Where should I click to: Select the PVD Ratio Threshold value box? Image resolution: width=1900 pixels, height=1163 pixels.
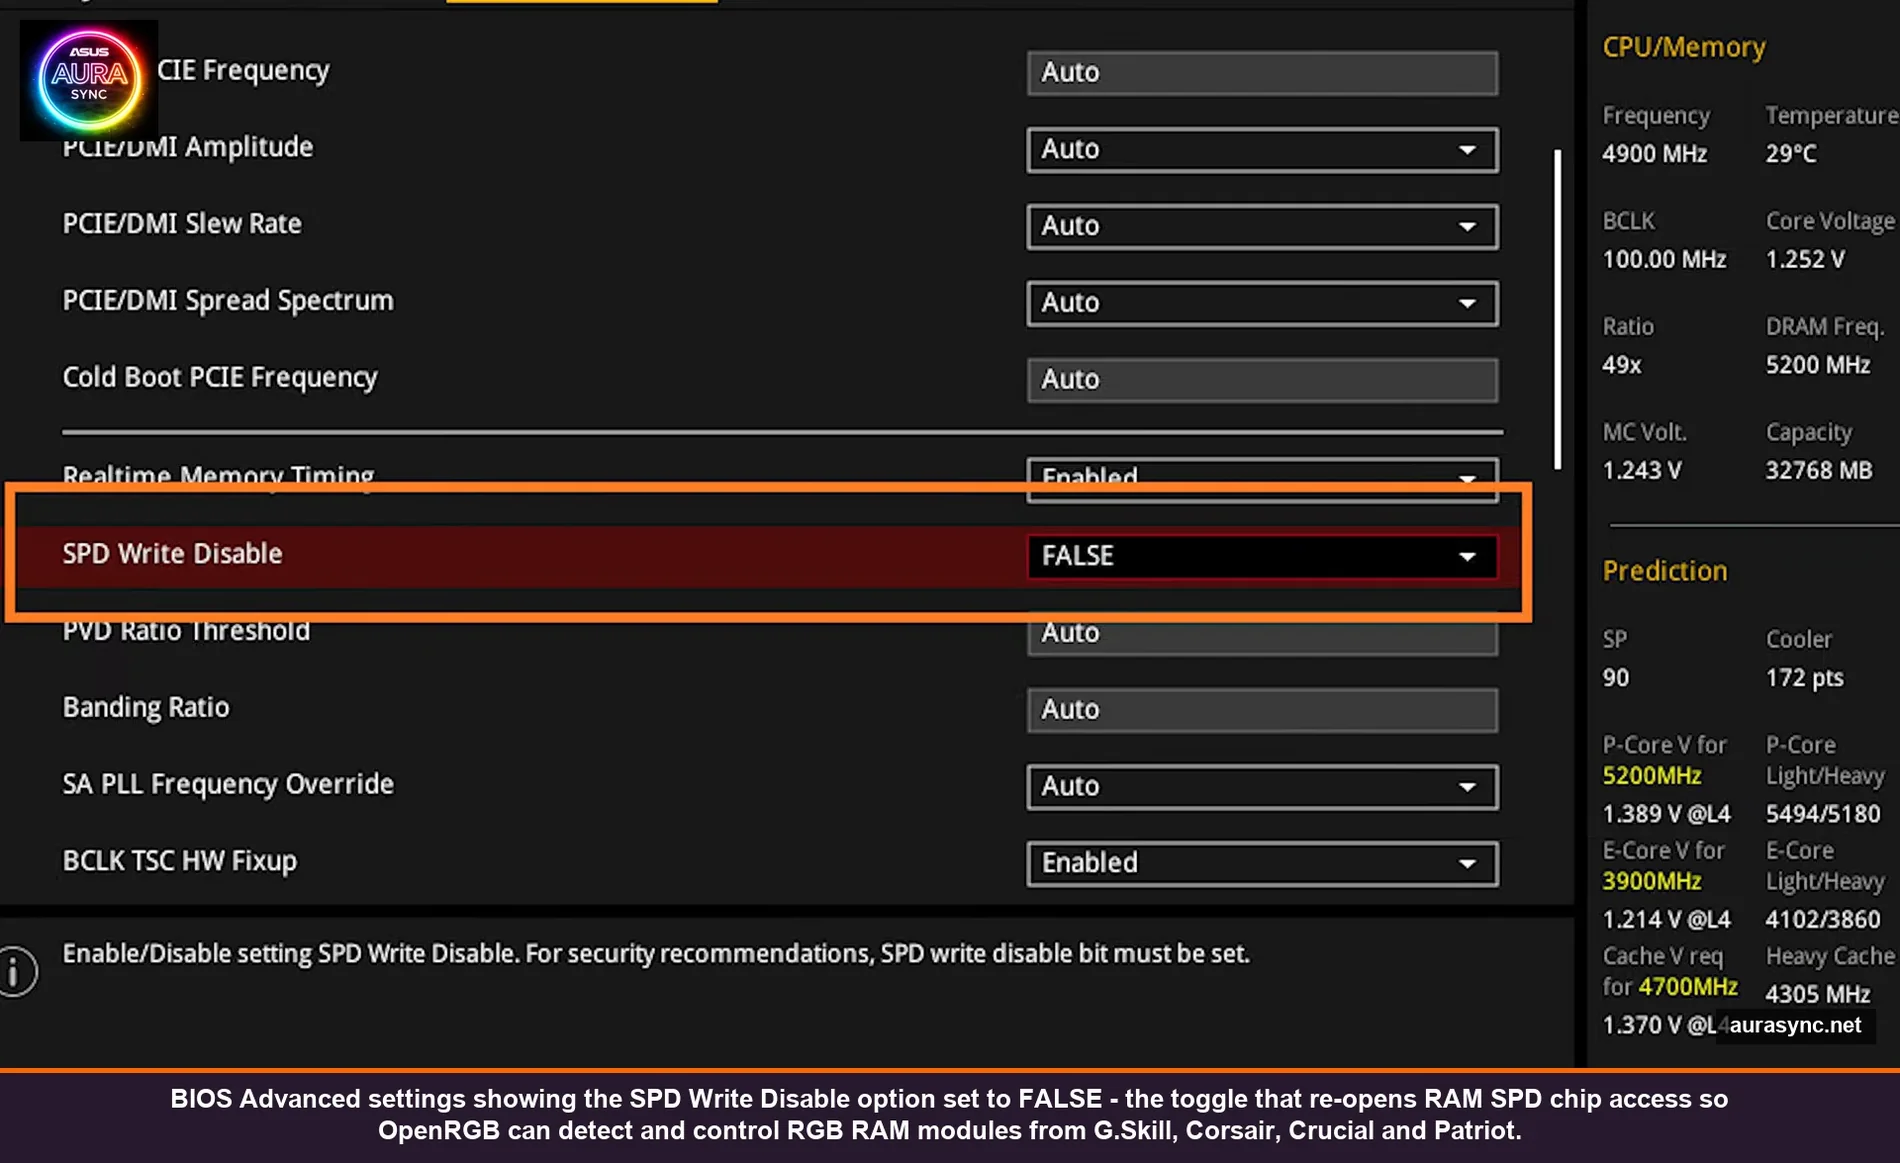click(x=1261, y=633)
